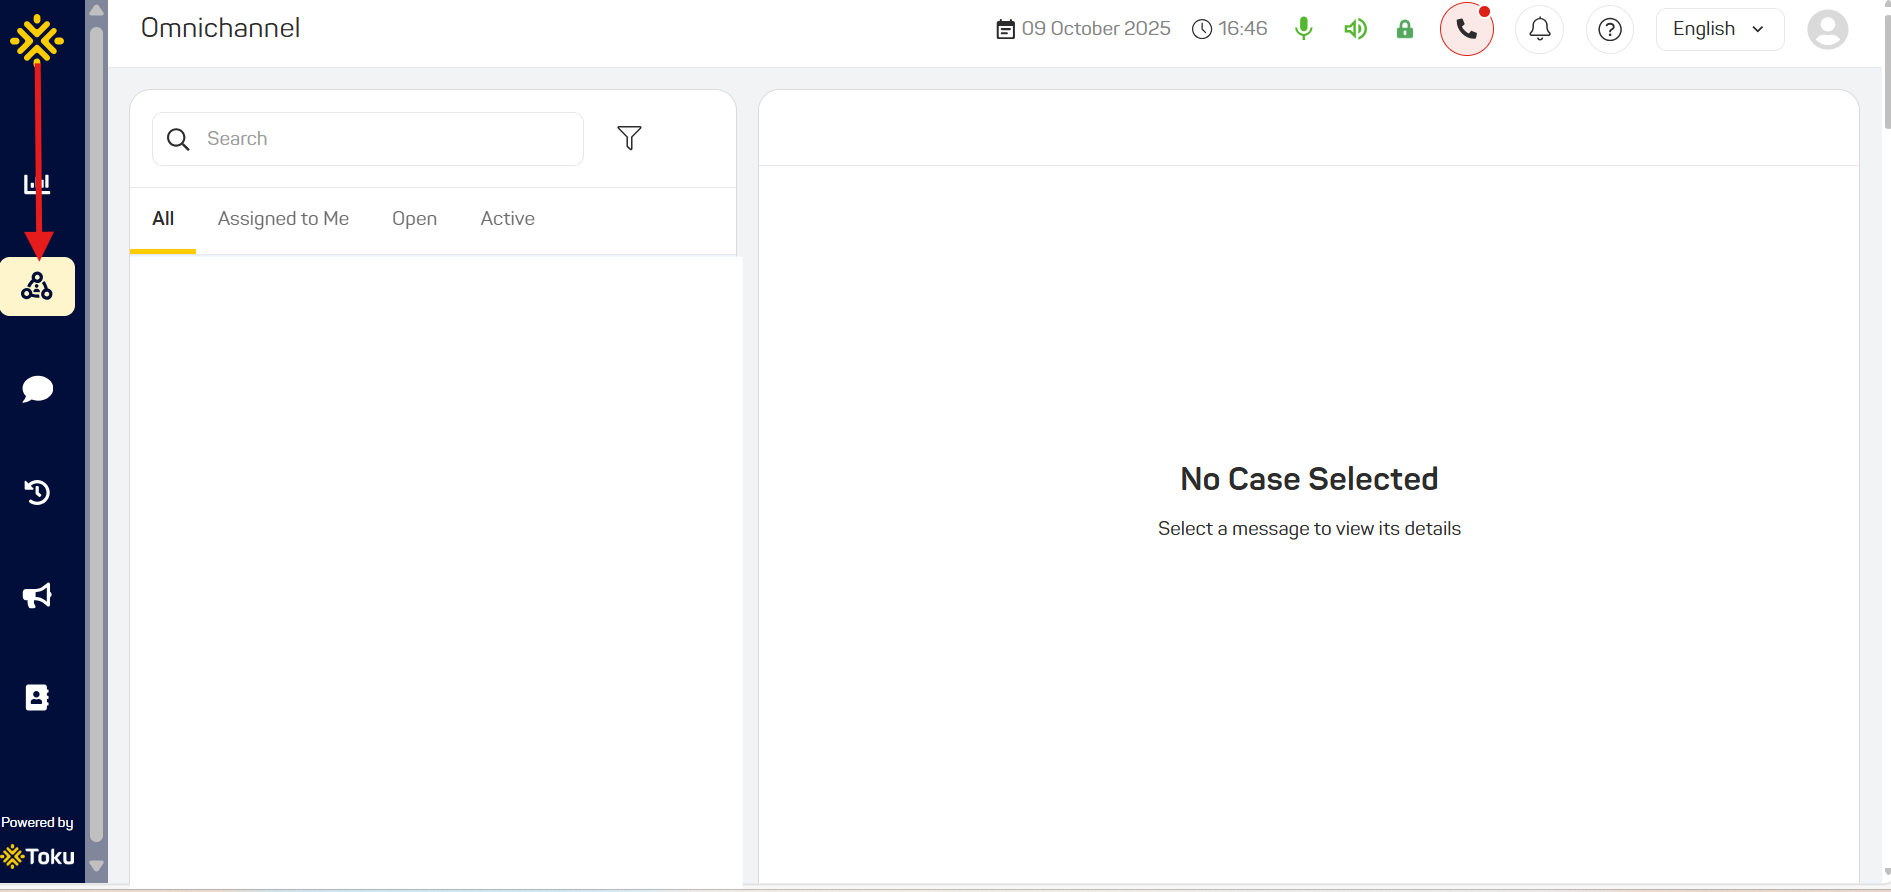This screenshot has width=1891, height=892.
Task: Switch to the Assigned to Me tab
Action: 283,219
